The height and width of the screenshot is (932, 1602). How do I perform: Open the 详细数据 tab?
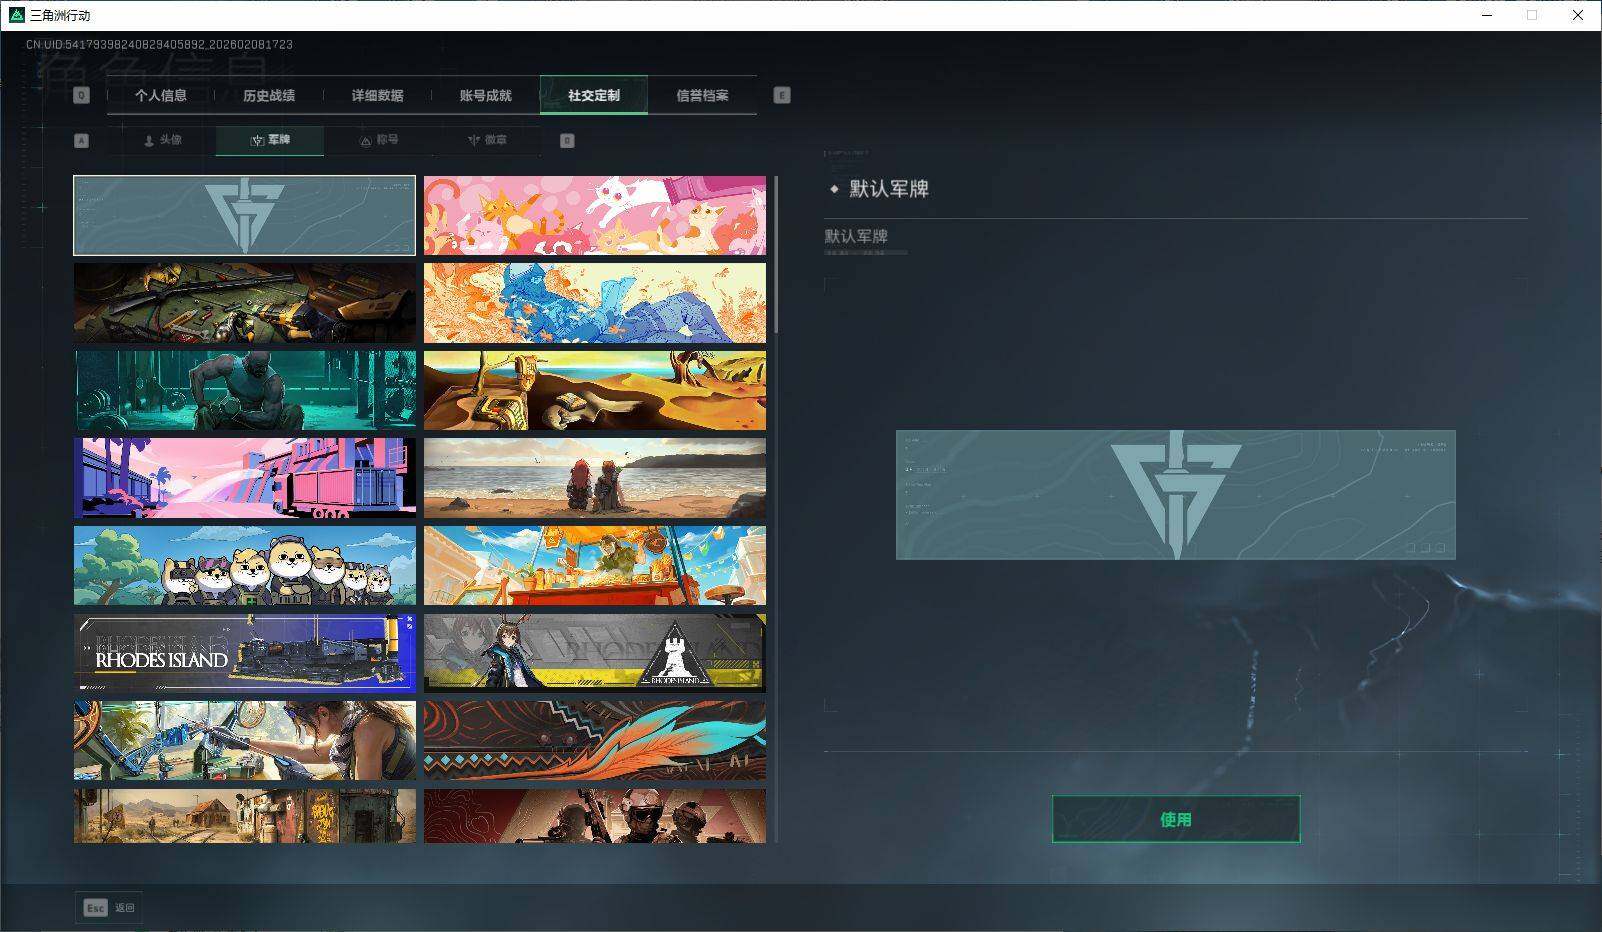click(377, 95)
